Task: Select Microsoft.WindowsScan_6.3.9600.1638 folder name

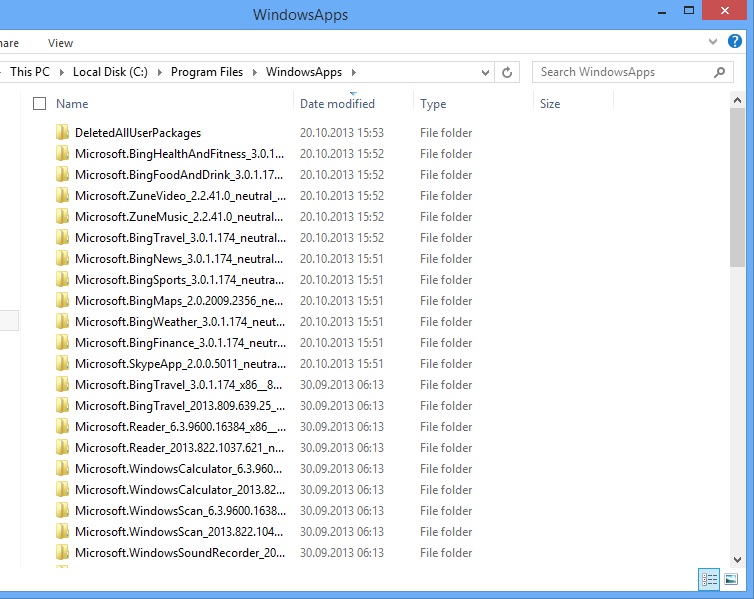Action: point(180,511)
